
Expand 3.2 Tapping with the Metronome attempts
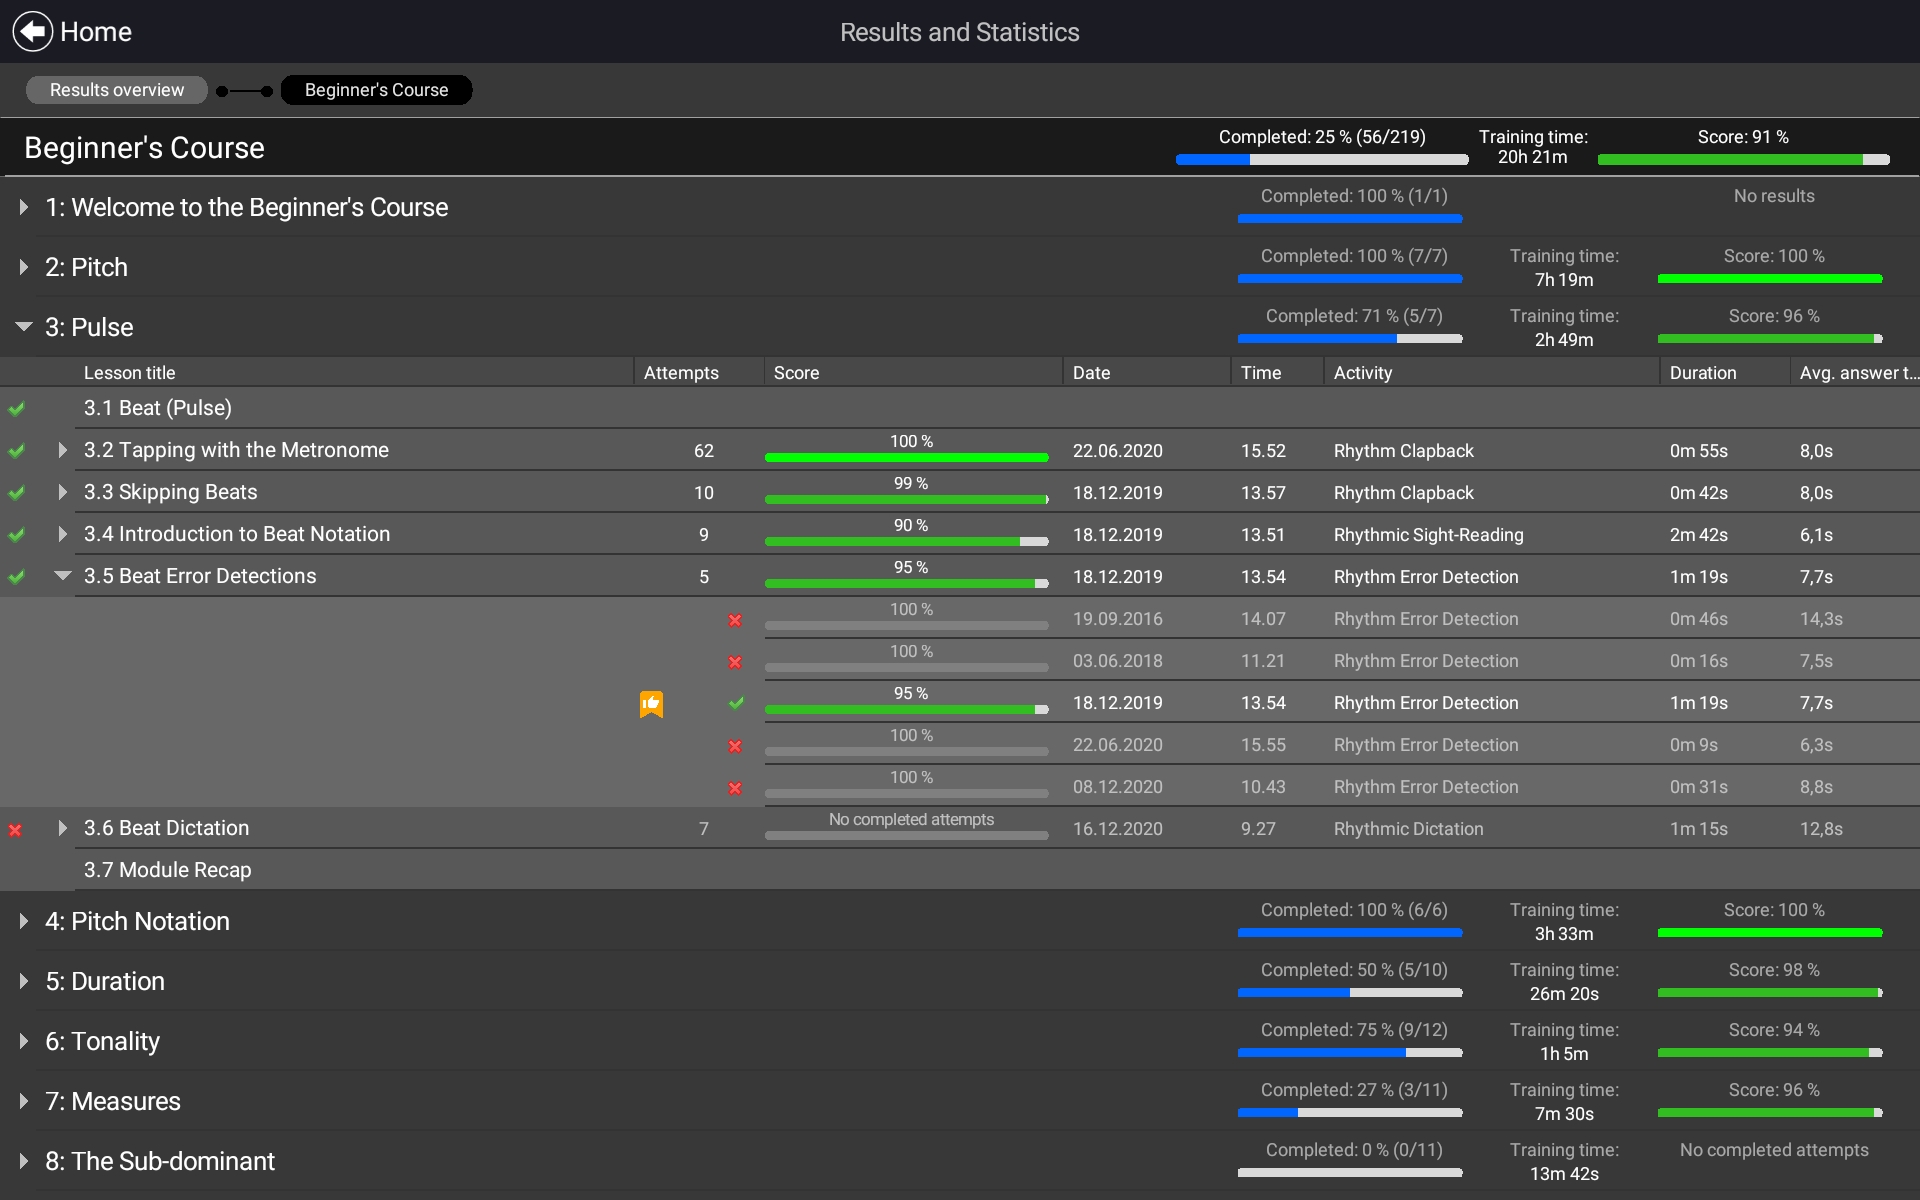pyautogui.click(x=63, y=450)
